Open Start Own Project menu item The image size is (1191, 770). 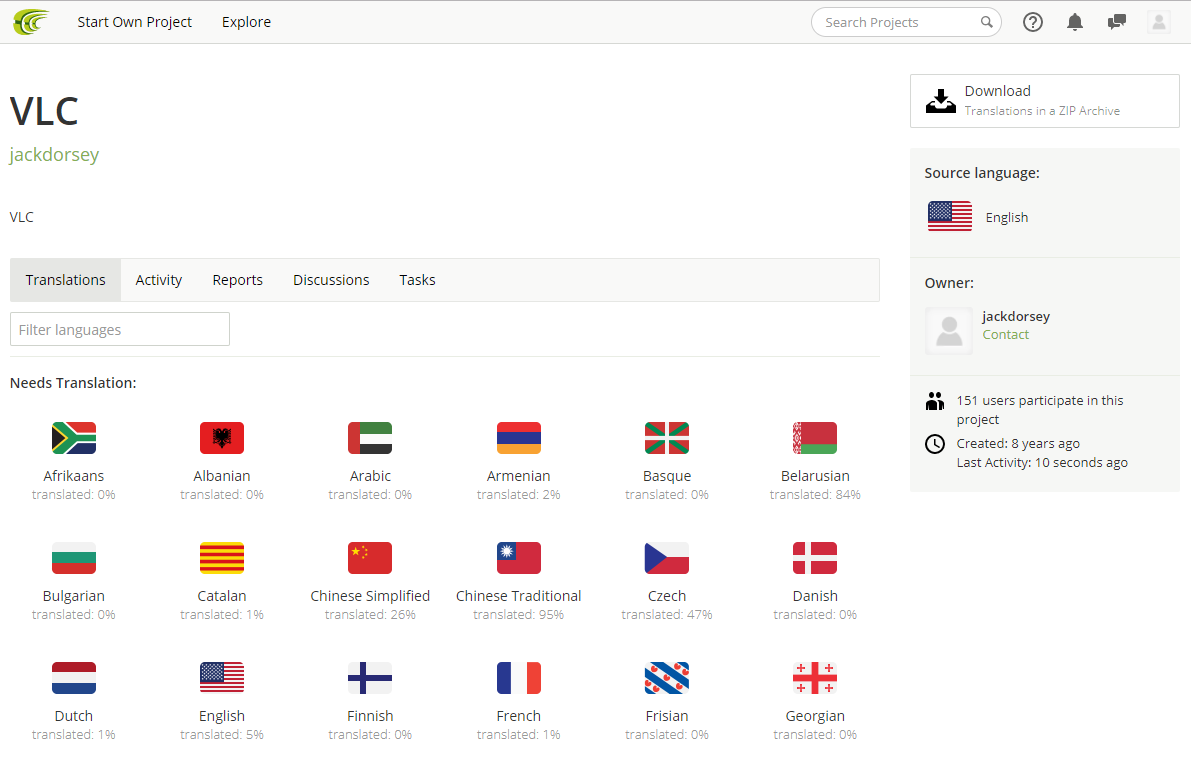(134, 22)
